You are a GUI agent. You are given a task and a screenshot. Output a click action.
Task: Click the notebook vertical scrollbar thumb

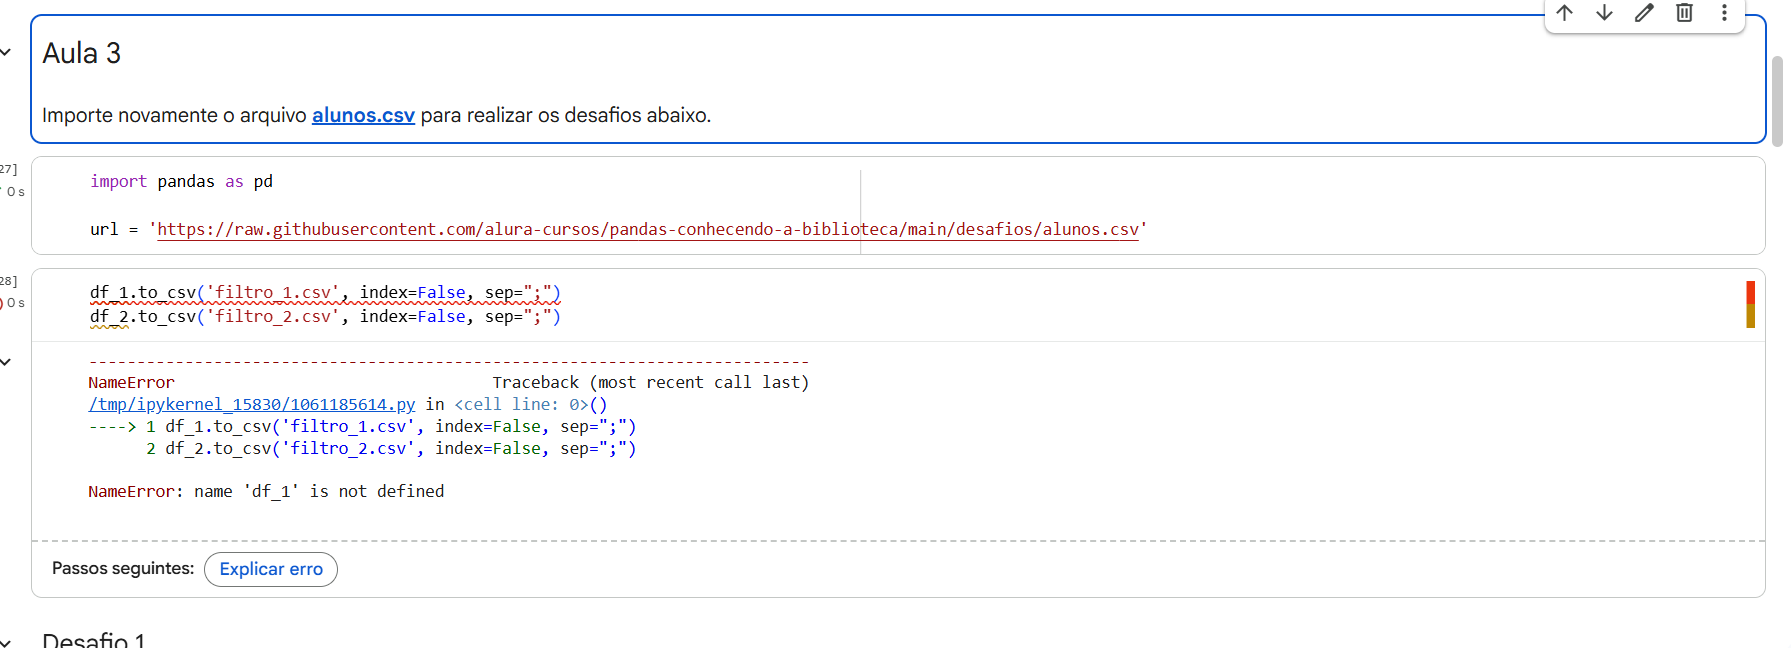pos(1777,100)
